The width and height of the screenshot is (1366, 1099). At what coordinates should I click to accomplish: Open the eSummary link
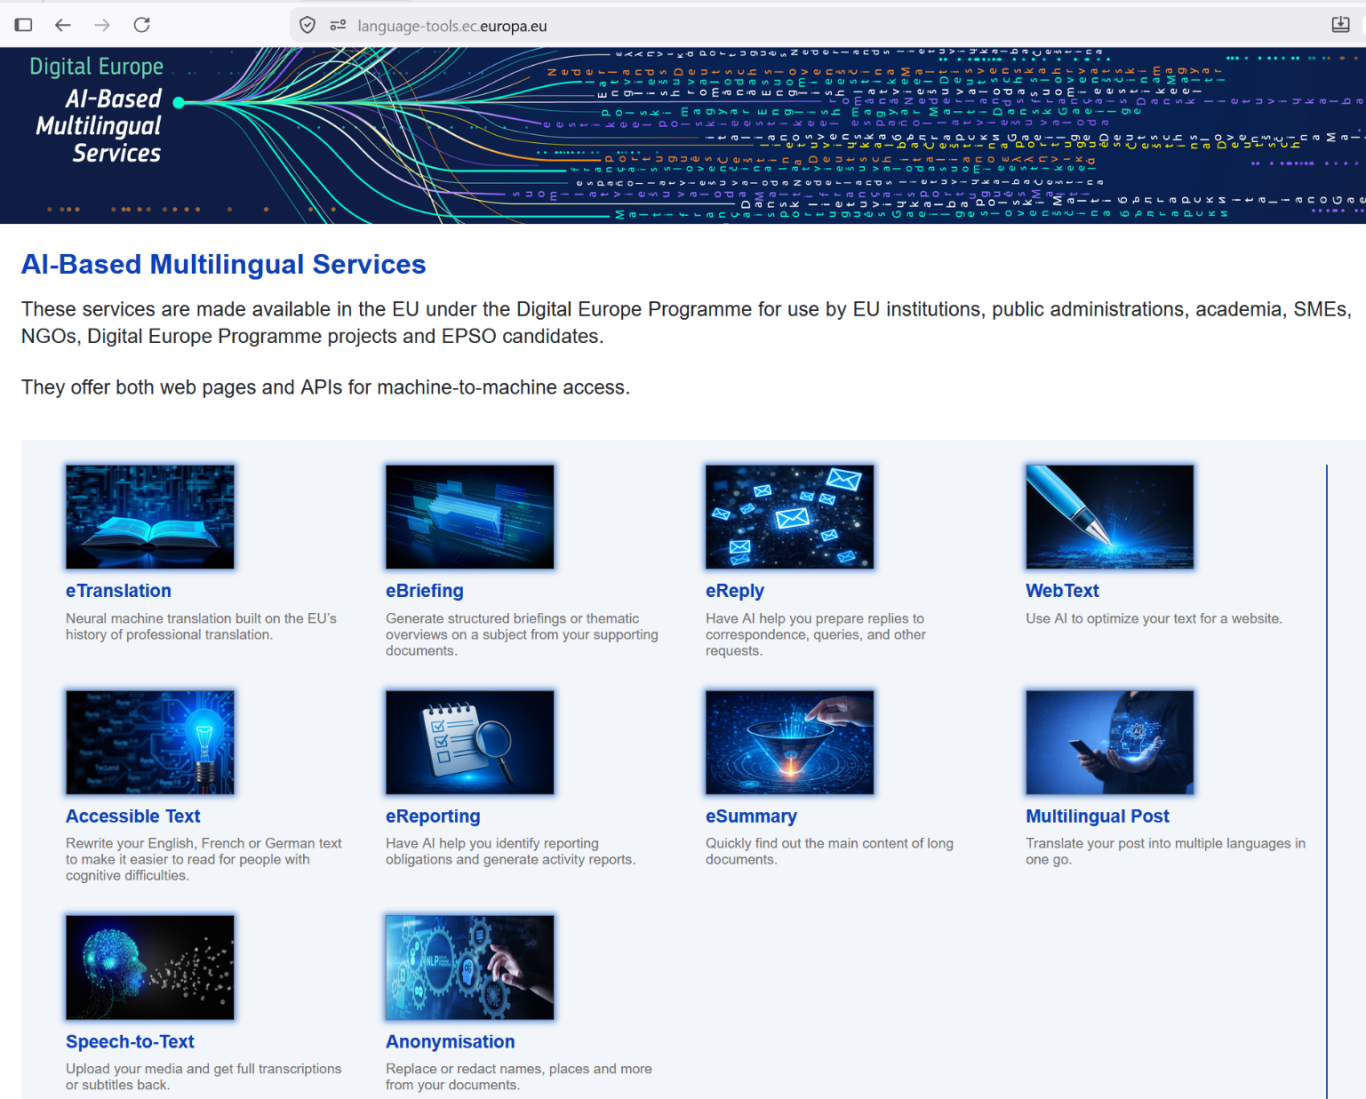coord(751,816)
